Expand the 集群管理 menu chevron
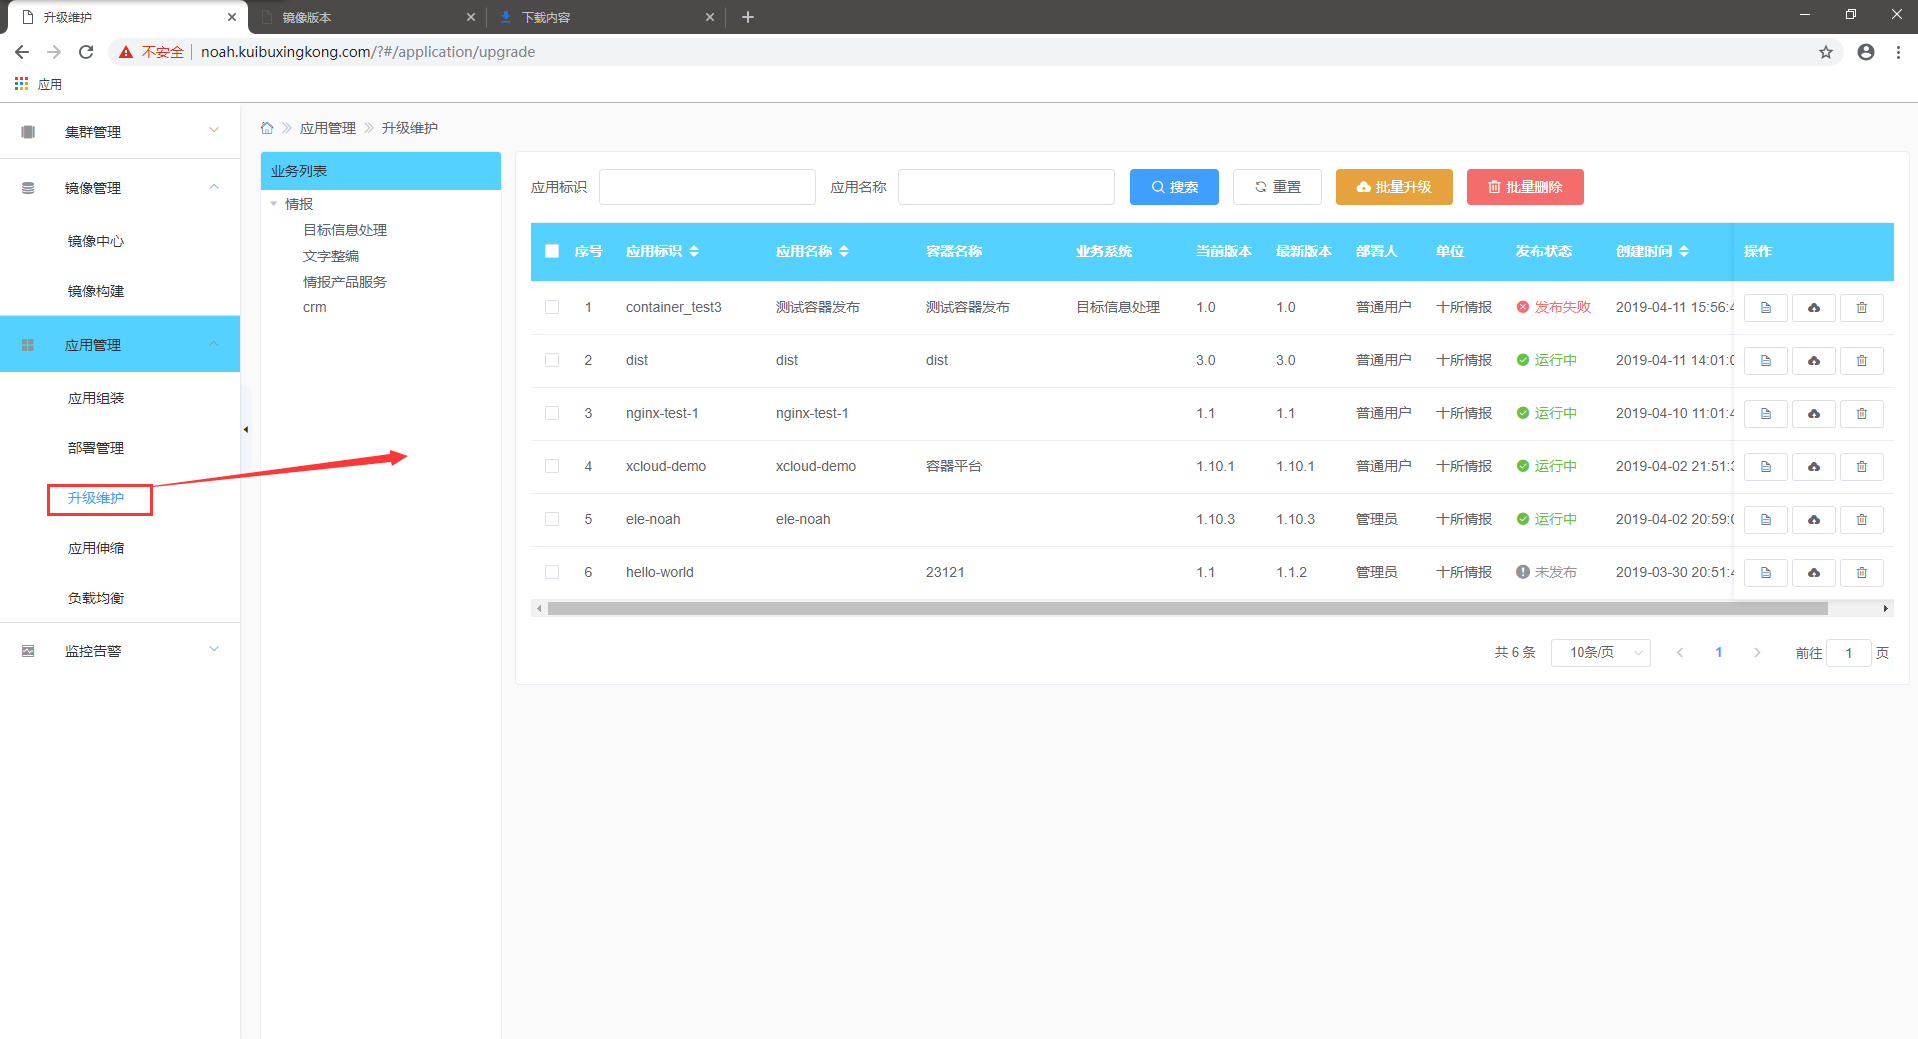This screenshot has width=1918, height=1039. click(x=214, y=130)
